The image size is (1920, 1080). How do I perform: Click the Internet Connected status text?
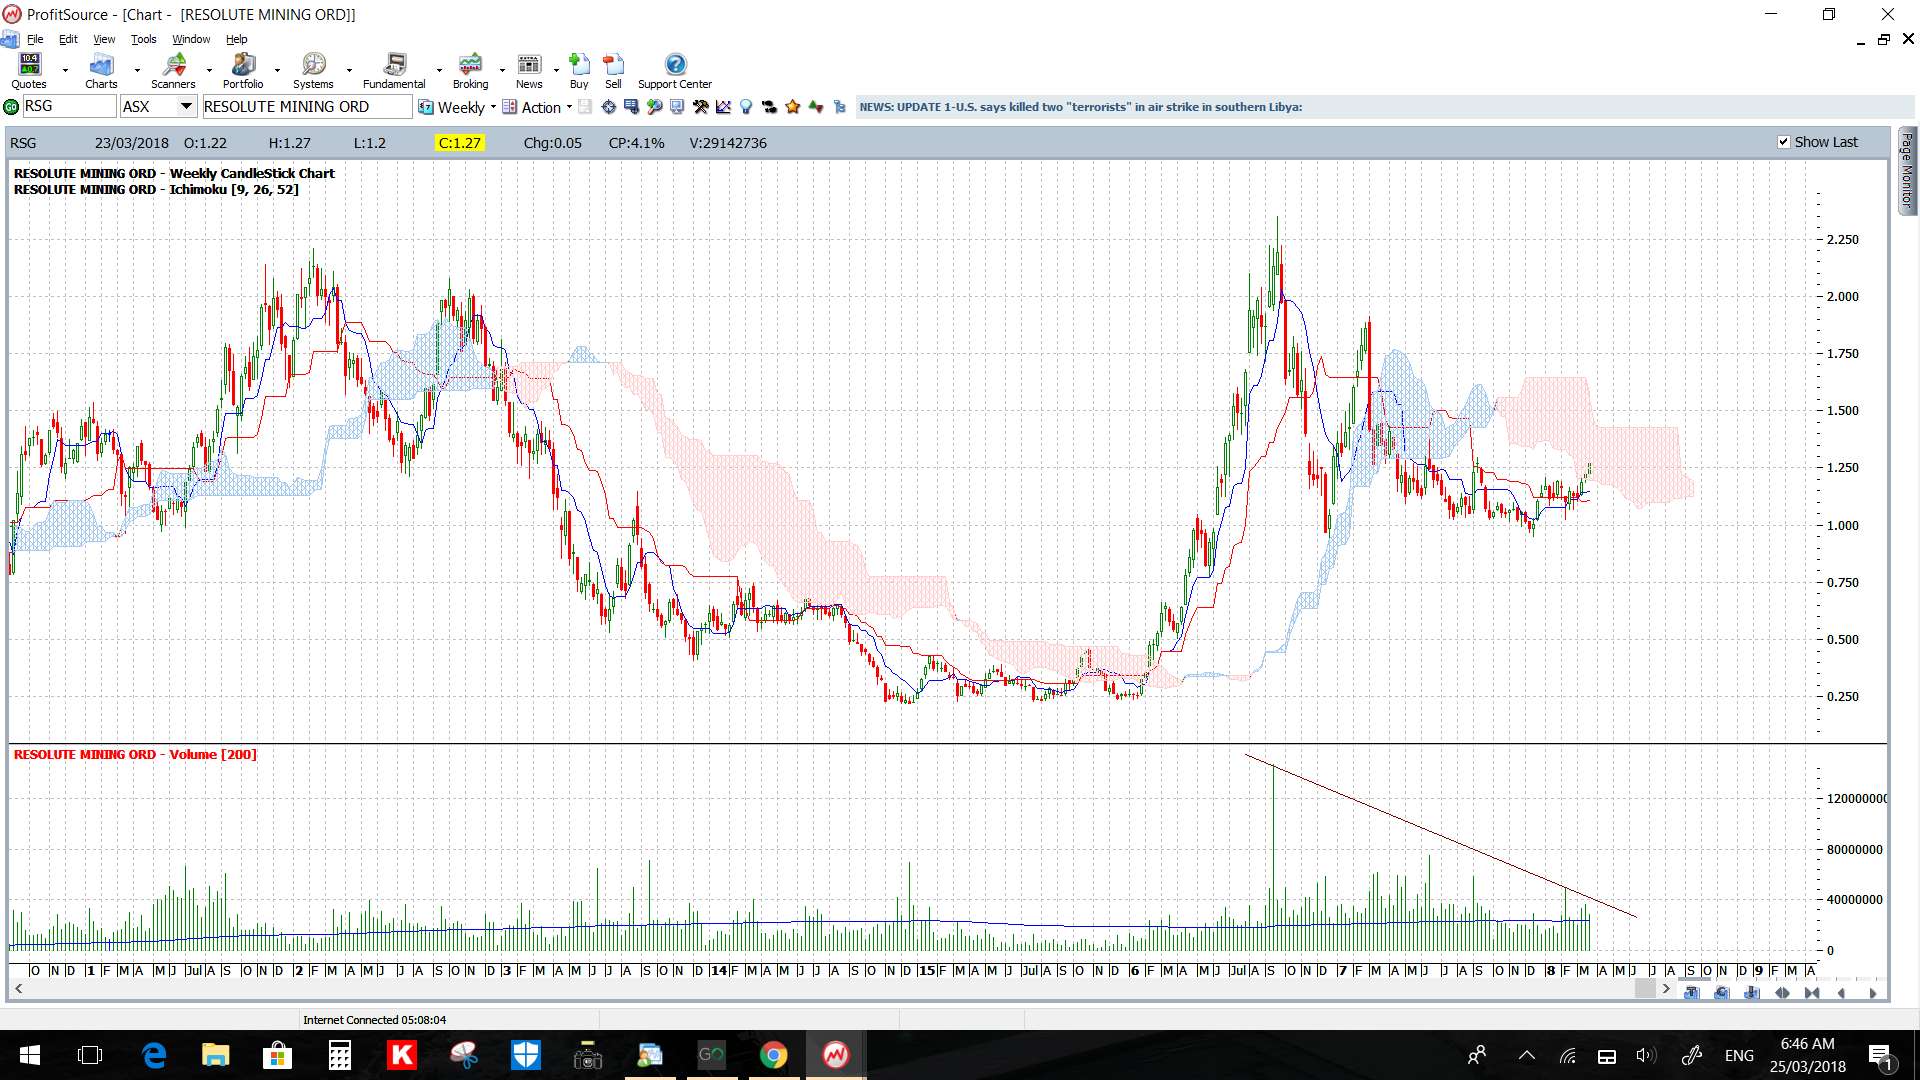coord(375,1020)
